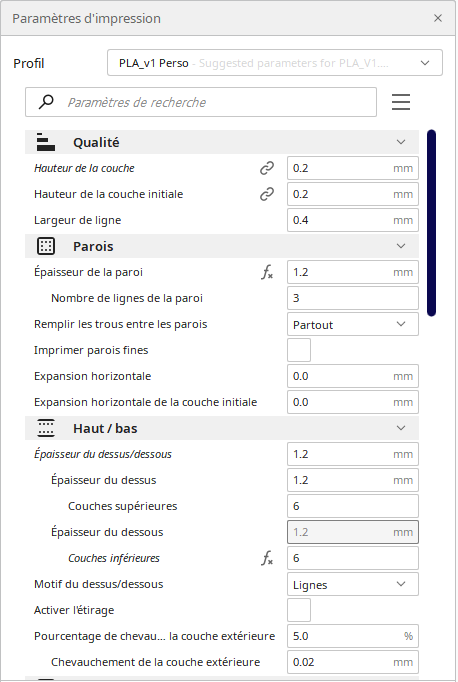Click the Motif du dessus/dessous label
458x682 pixels.
[99, 584]
